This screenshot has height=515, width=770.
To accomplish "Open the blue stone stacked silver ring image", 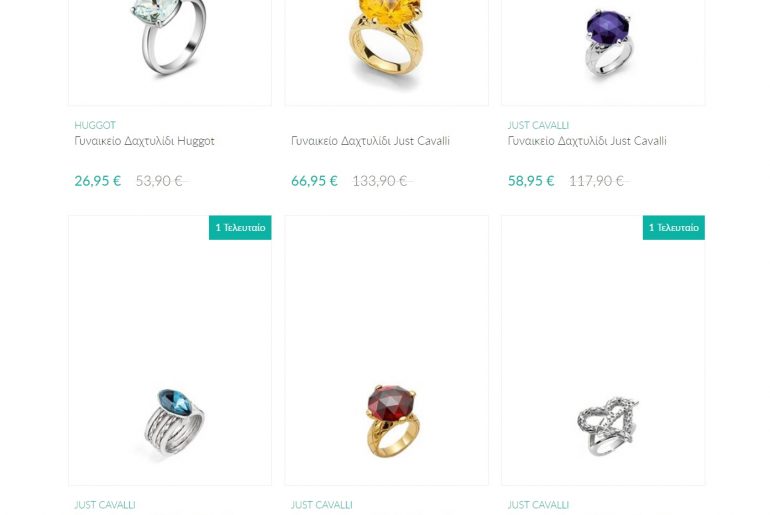I will [x=170, y=350].
